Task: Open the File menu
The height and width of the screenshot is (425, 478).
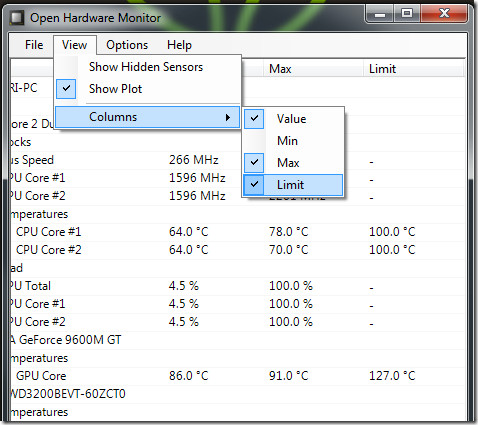Action: pyautogui.click(x=34, y=45)
